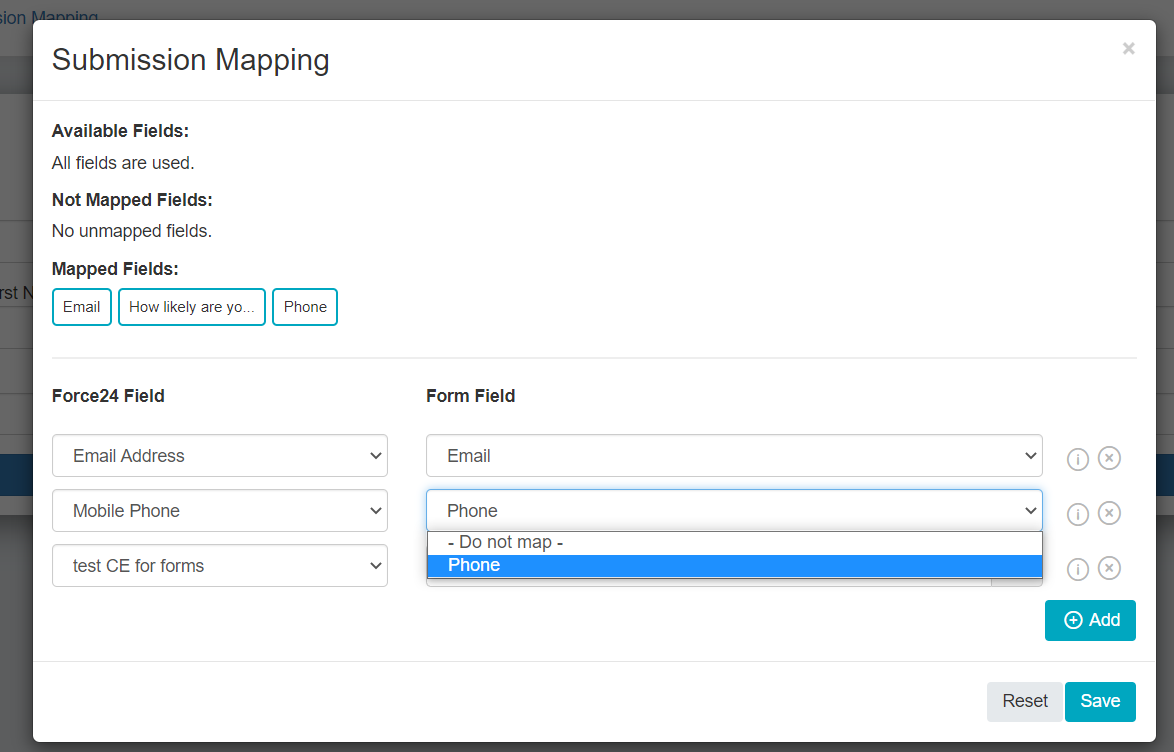
Task: Click the 'How likely are yo...' mapped tag
Action: [192, 307]
